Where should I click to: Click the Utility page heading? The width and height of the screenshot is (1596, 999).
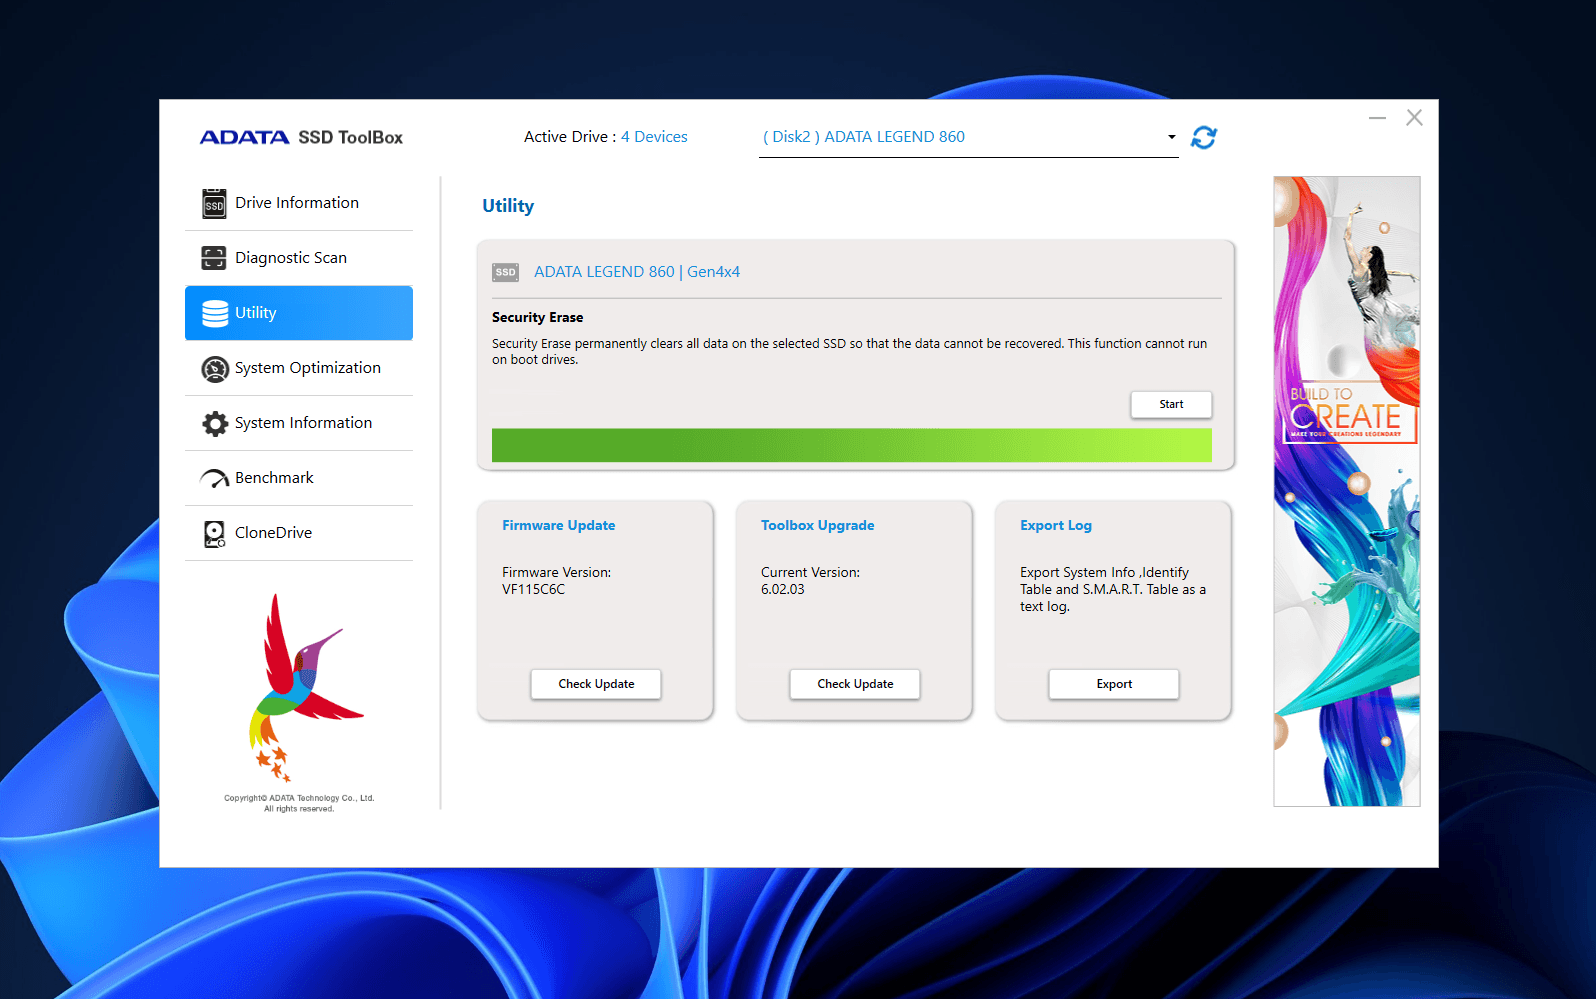coord(508,206)
